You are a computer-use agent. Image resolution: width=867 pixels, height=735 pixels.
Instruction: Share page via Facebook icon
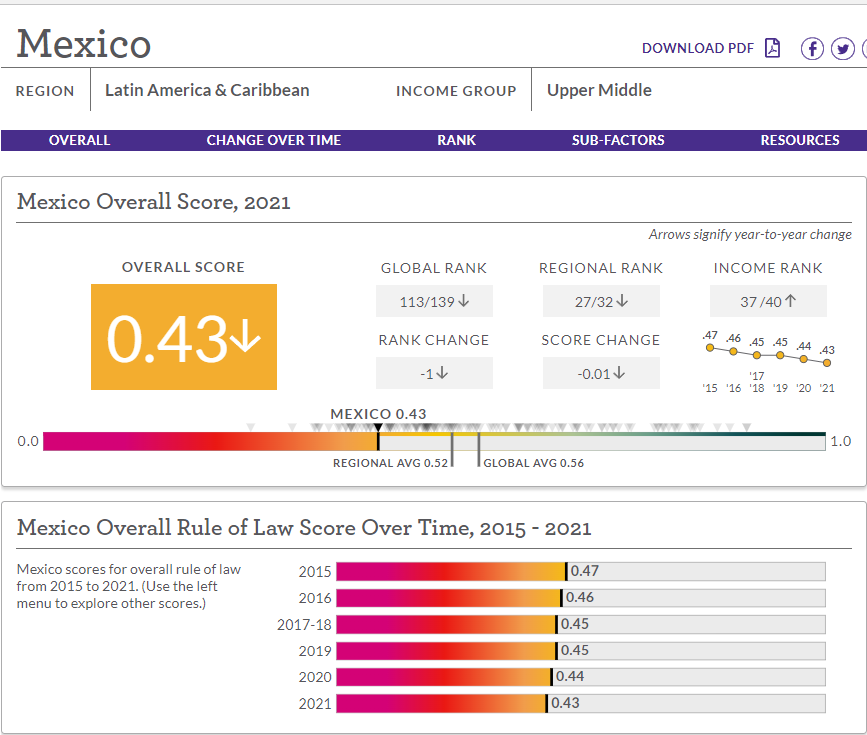[812, 49]
